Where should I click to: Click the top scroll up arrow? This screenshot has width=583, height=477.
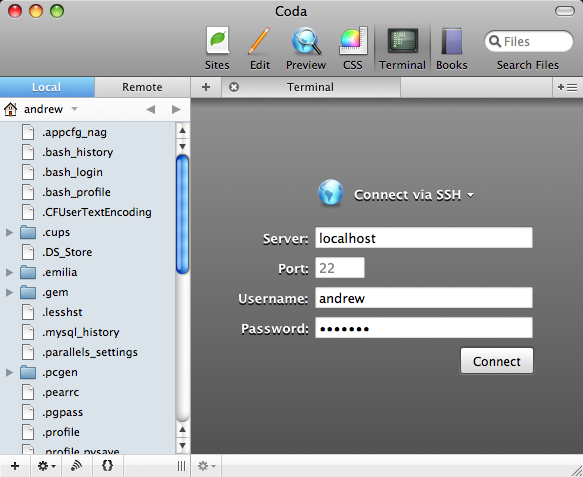182,130
